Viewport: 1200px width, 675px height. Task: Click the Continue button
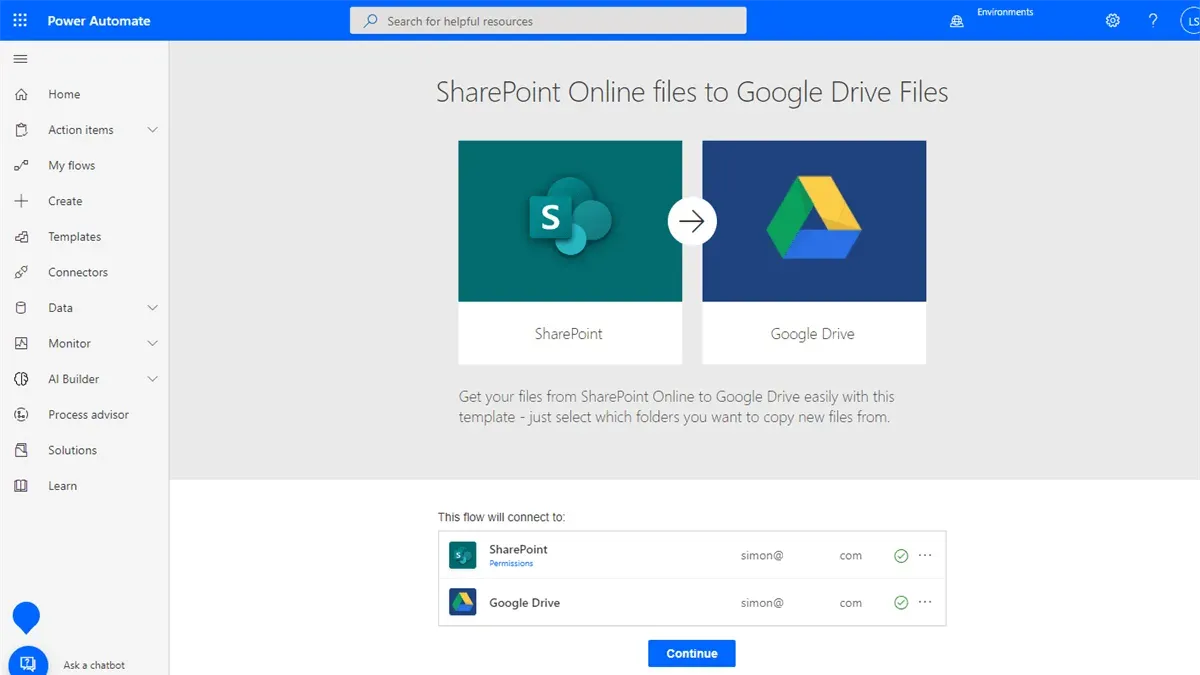692,653
